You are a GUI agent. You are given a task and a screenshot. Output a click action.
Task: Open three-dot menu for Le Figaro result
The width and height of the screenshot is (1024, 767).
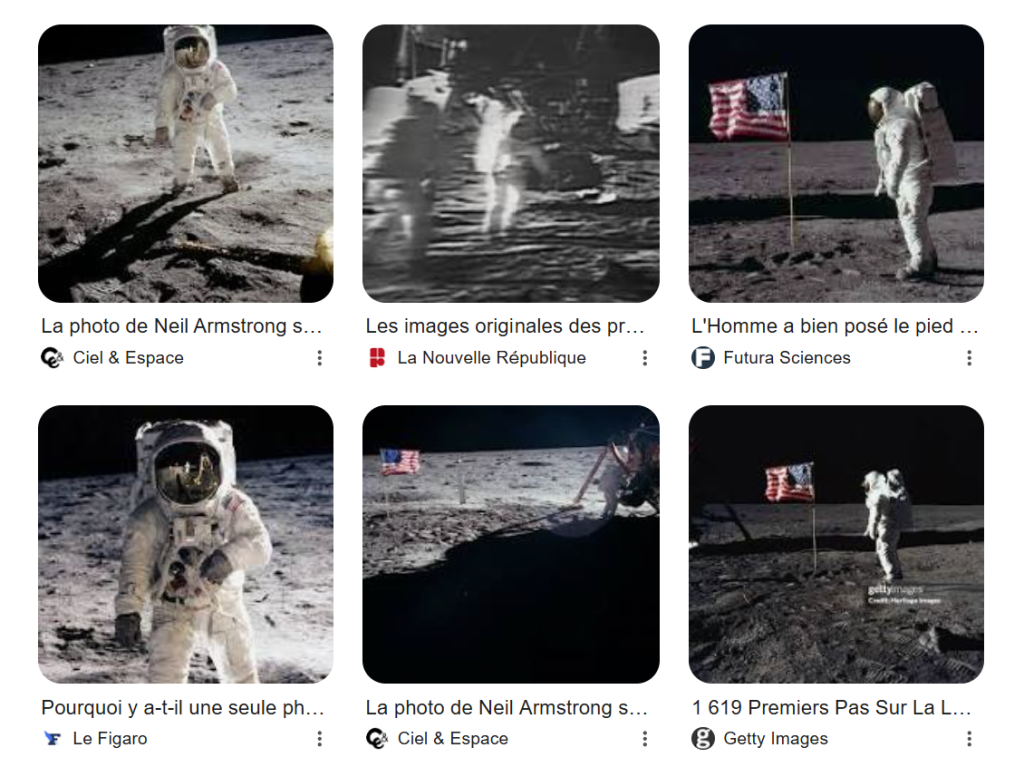(319, 738)
